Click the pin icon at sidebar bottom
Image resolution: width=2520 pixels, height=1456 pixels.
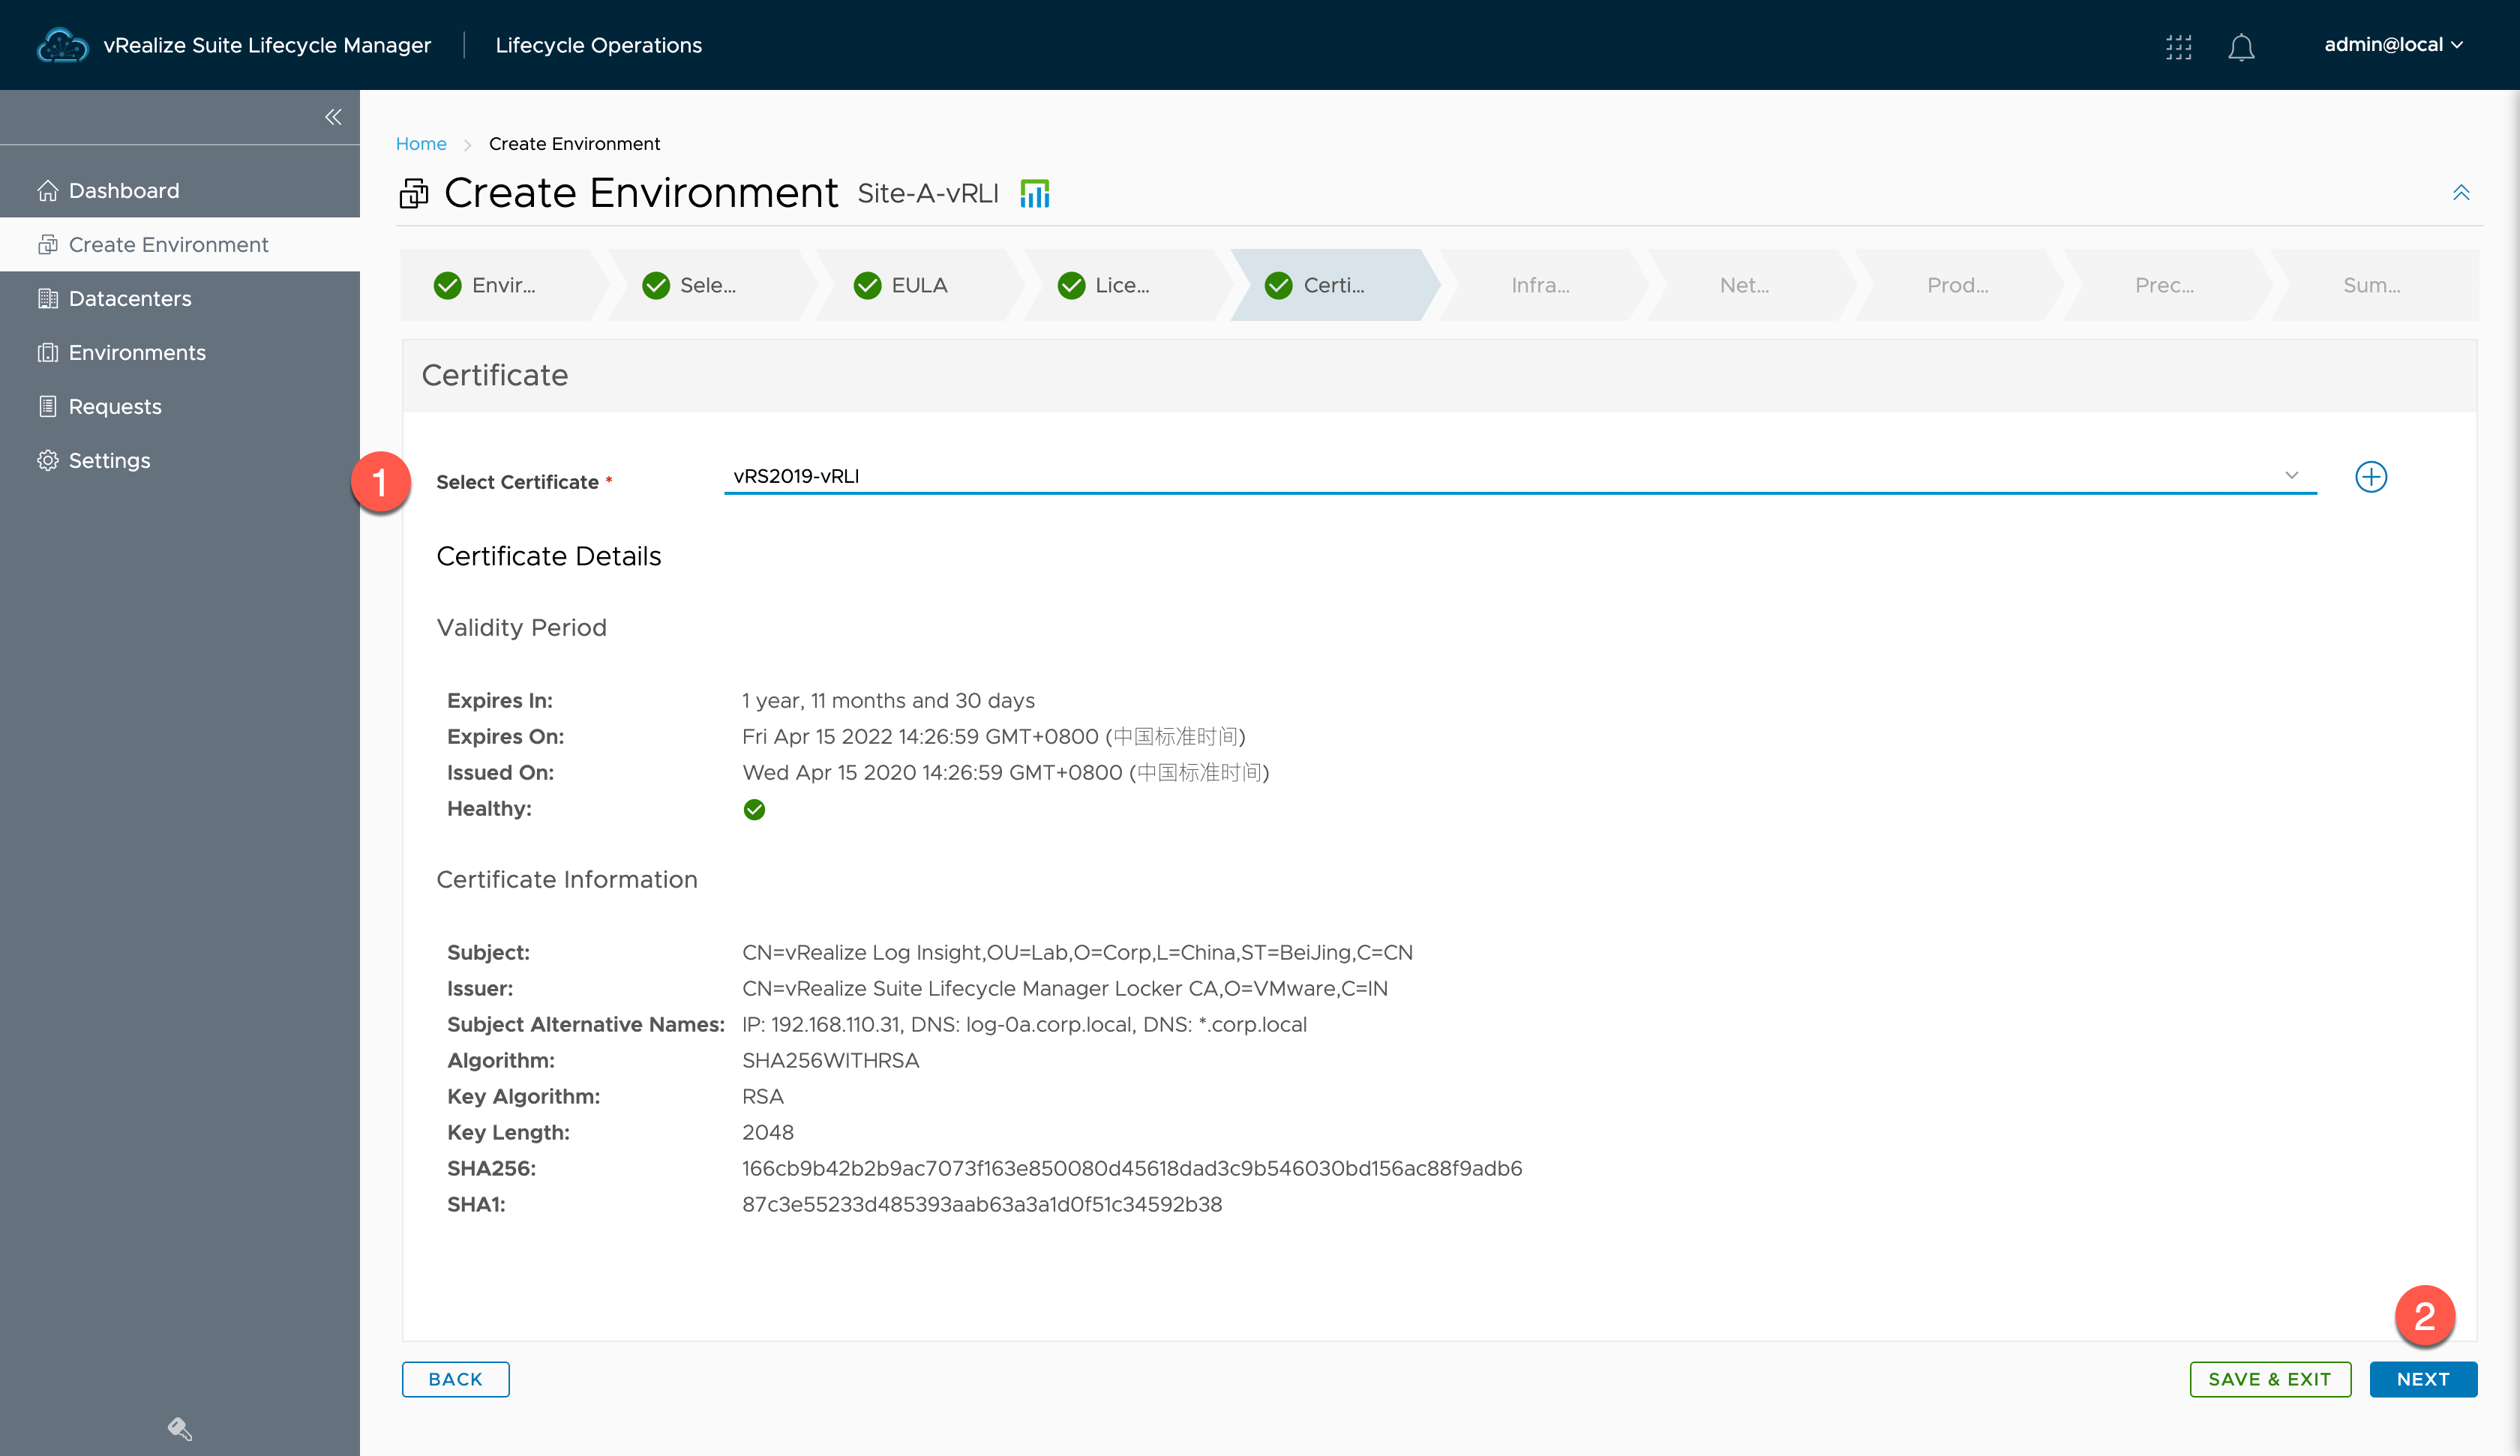(x=179, y=1428)
